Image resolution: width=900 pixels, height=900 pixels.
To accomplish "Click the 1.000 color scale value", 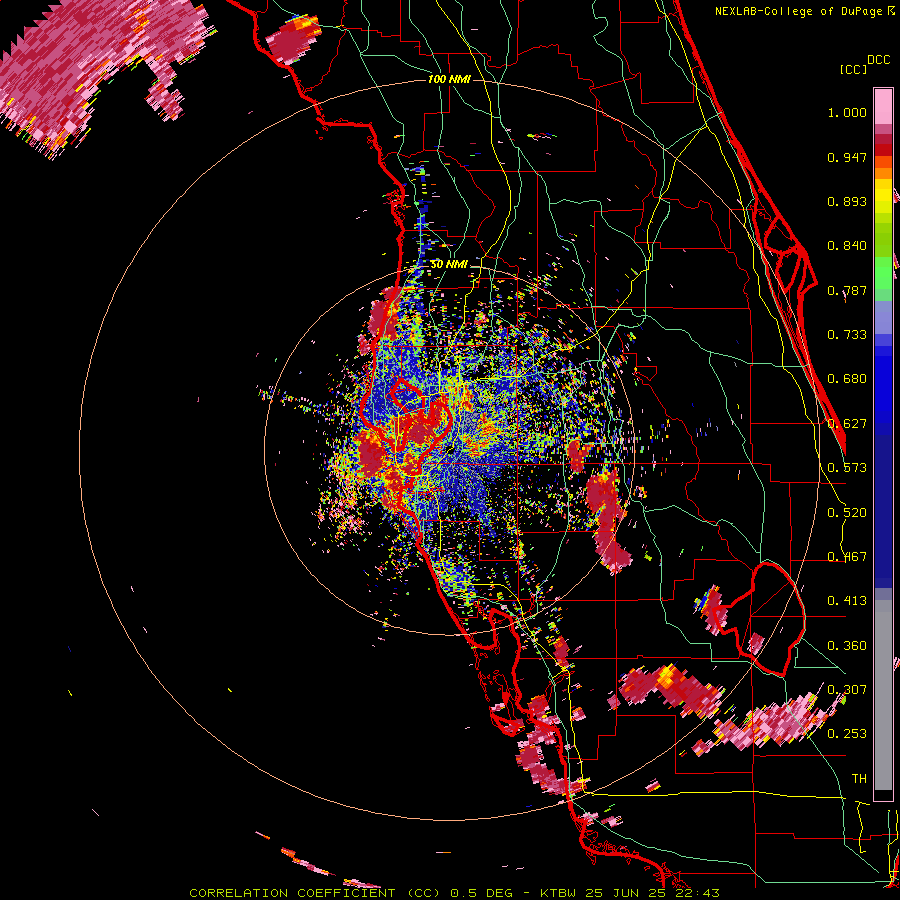I will pyautogui.click(x=847, y=112).
